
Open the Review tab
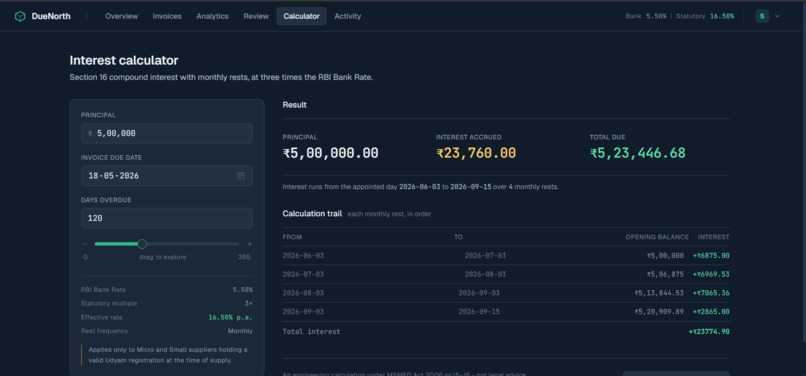pyautogui.click(x=256, y=16)
